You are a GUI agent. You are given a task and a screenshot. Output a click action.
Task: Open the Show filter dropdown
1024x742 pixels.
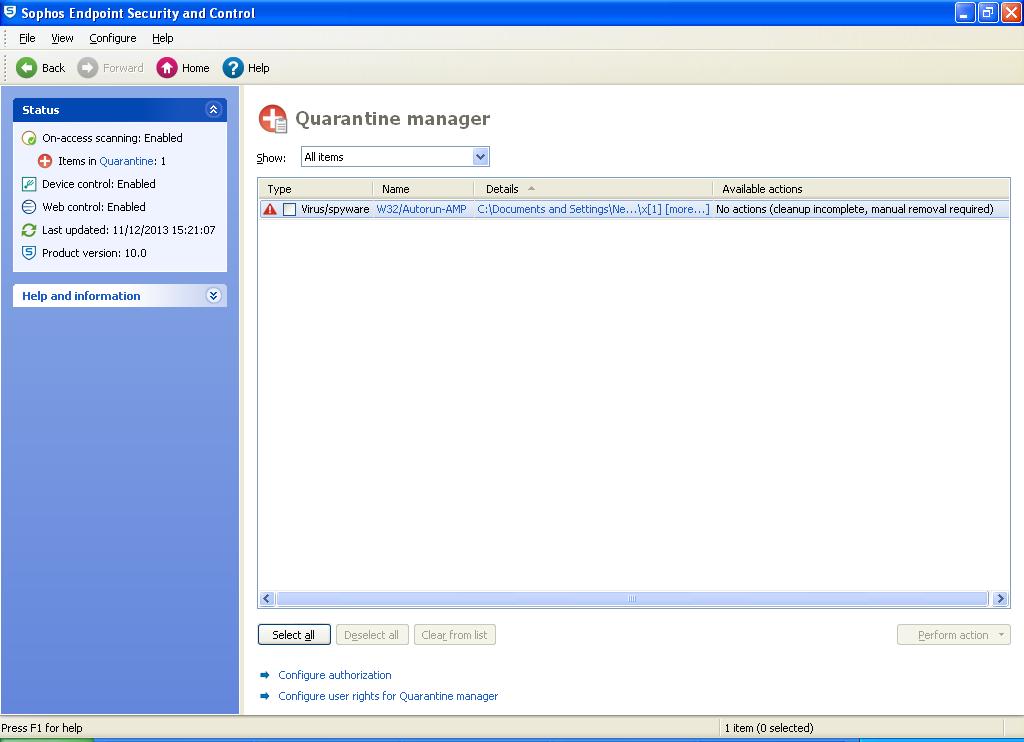click(x=481, y=157)
